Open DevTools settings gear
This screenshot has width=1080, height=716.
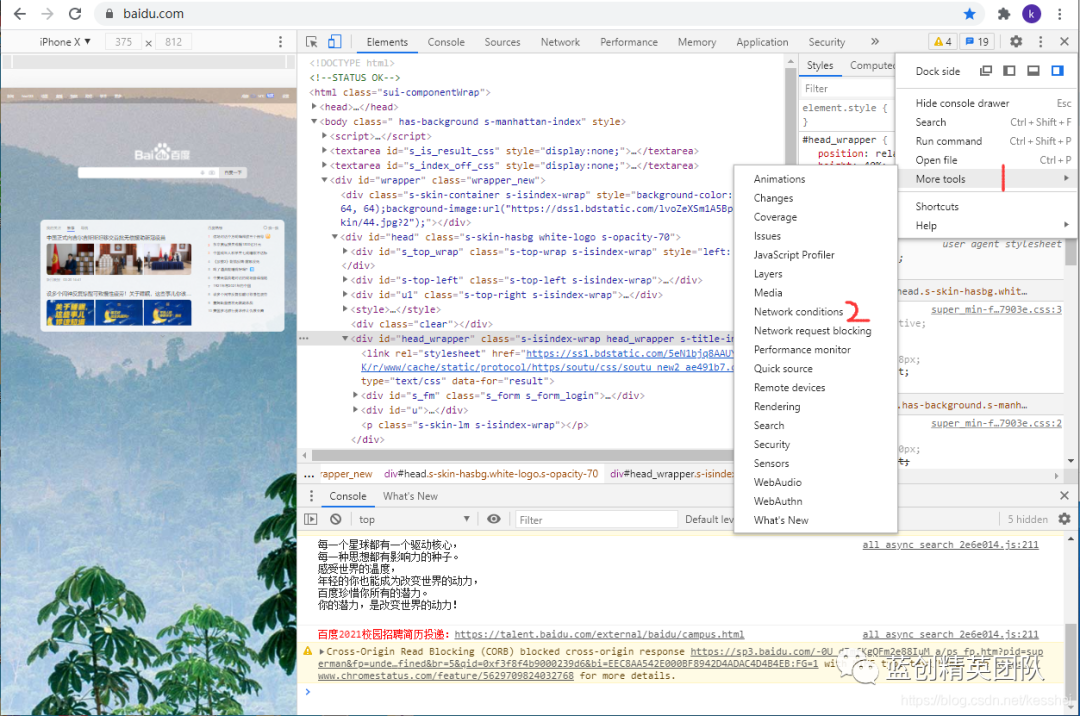[x=1016, y=42]
